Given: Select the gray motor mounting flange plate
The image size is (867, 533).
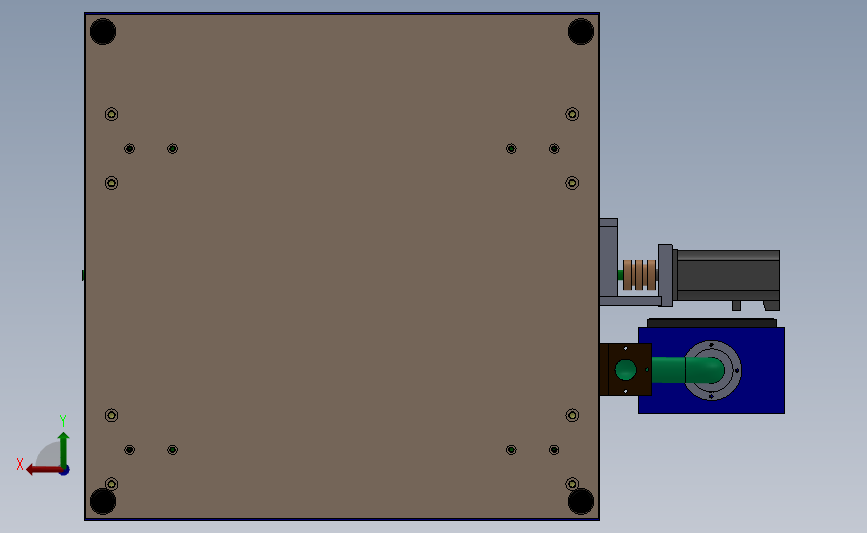Looking at the screenshot, I should point(665,275).
